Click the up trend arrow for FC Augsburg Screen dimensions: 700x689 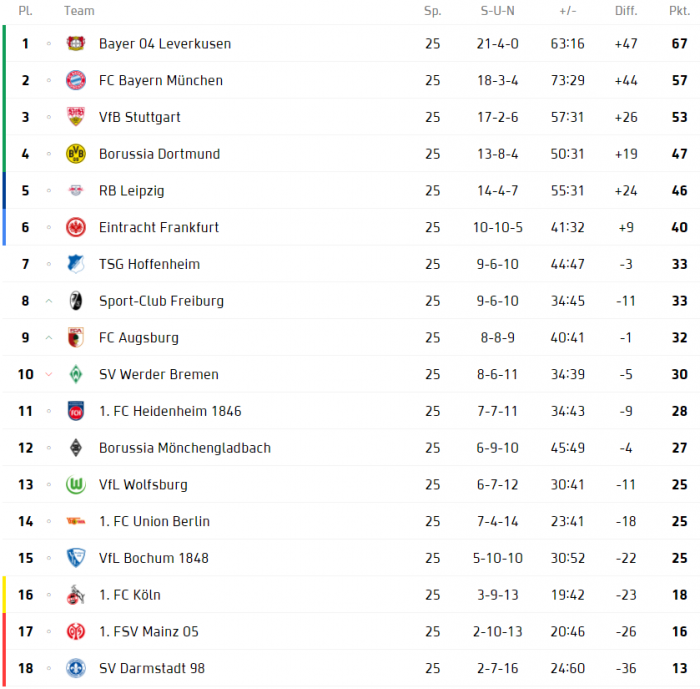(48, 338)
